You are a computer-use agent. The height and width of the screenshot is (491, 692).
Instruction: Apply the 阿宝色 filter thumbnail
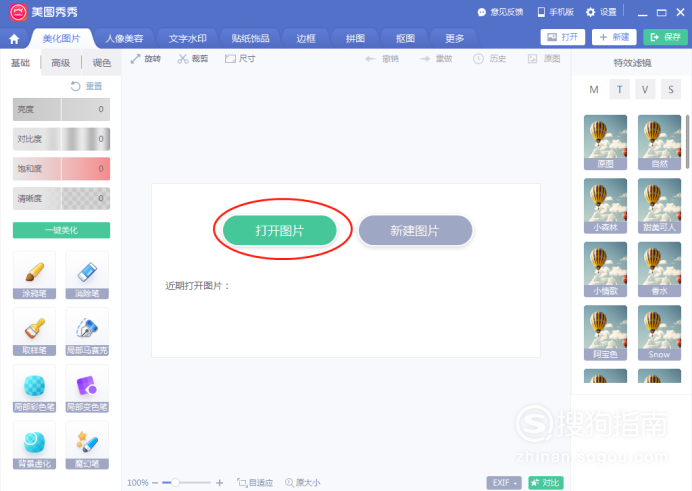[x=605, y=333]
